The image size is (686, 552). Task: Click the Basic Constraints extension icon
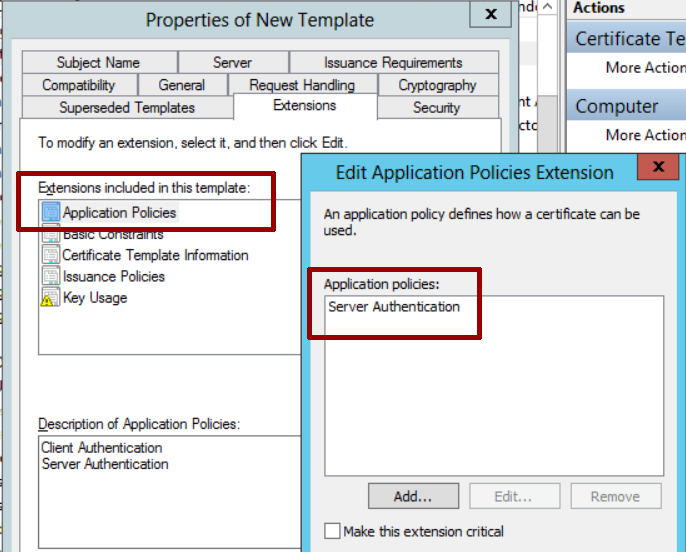click(x=51, y=235)
